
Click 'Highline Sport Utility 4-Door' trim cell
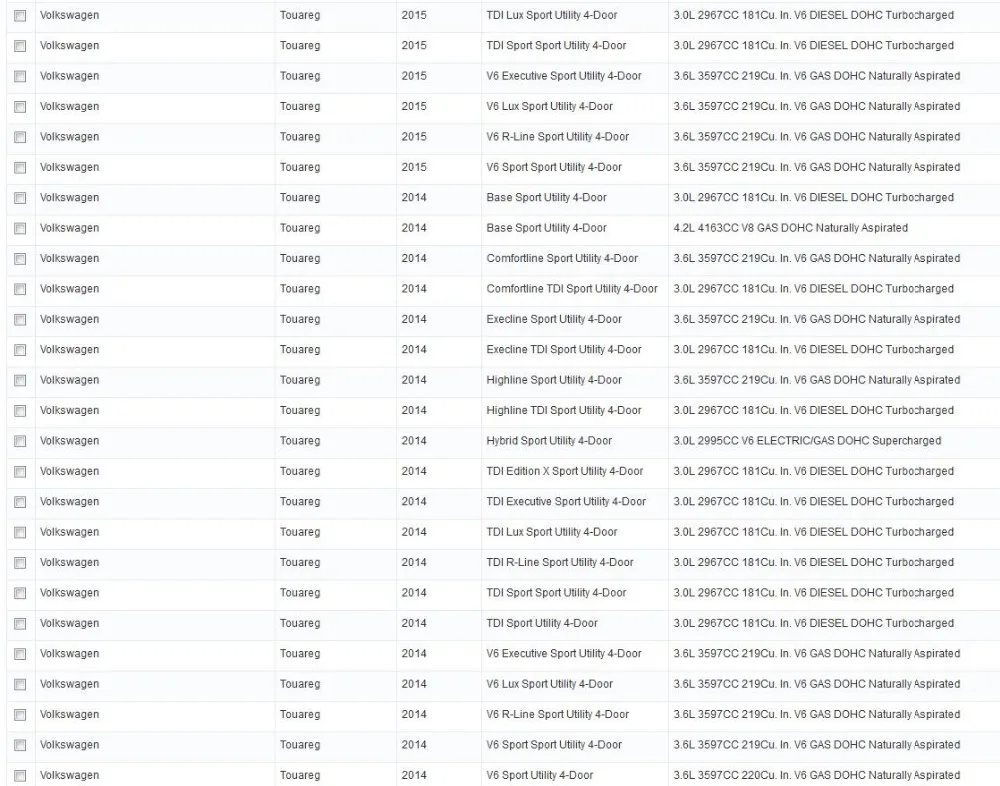tap(554, 380)
